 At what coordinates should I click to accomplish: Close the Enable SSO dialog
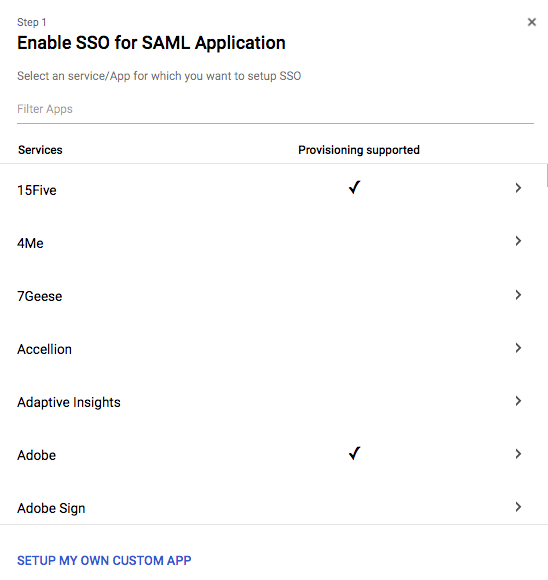532,22
